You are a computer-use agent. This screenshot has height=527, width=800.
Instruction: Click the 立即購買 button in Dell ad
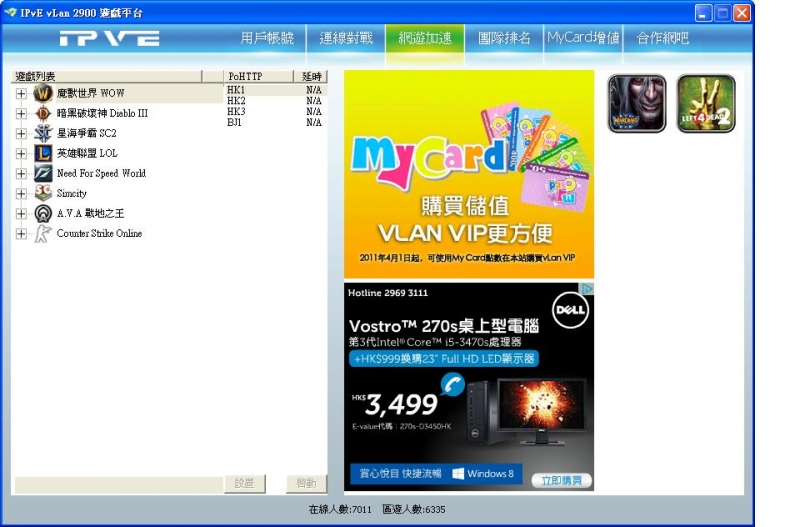[561, 481]
